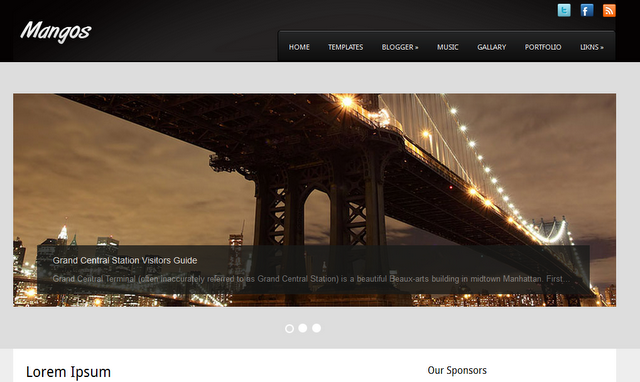640x382 pixels.
Task: Select the first slider pagination dot
Action: [289, 329]
